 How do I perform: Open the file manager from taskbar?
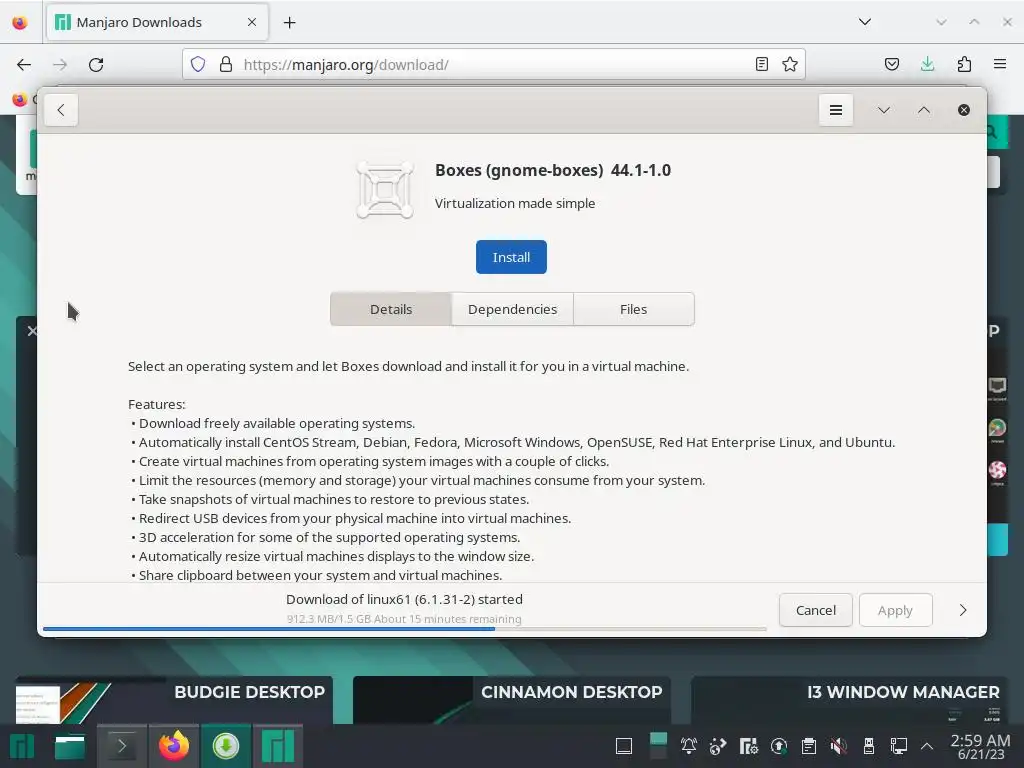tap(69, 746)
